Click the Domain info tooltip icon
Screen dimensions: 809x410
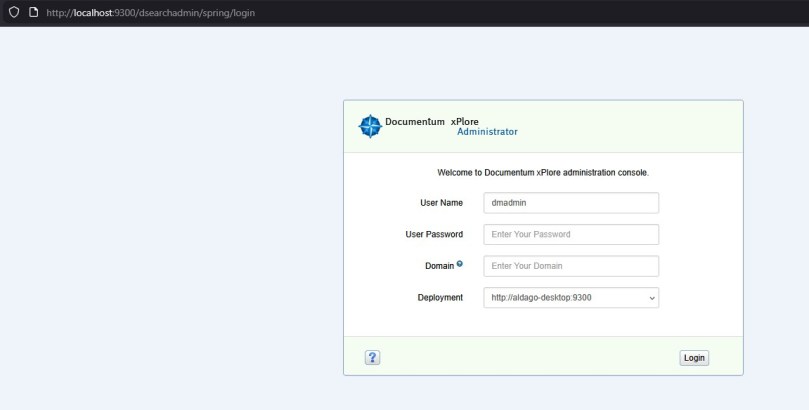(460, 264)
